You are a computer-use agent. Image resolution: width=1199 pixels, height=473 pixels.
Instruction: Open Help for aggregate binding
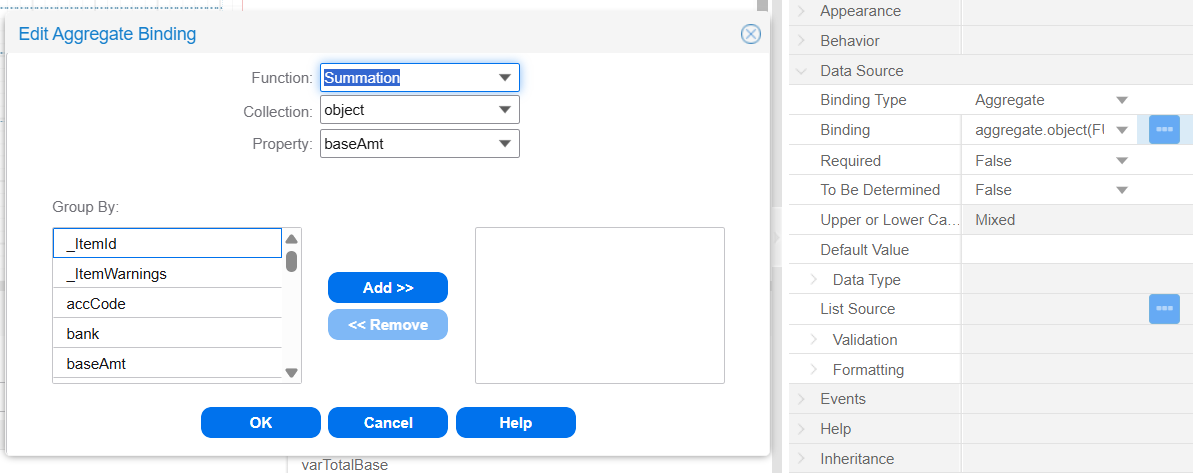515,423
